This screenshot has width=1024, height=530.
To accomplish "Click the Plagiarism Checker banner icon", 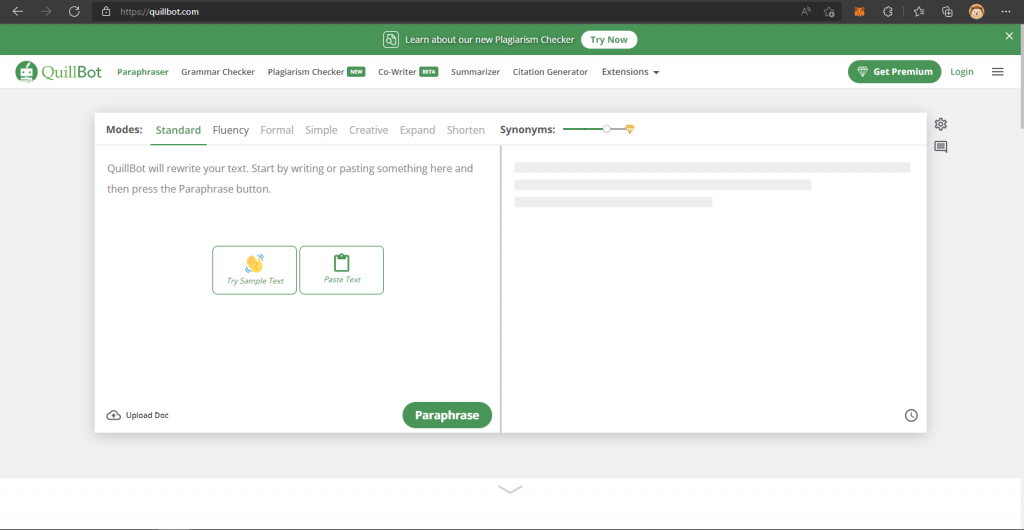I will (391, 40).
